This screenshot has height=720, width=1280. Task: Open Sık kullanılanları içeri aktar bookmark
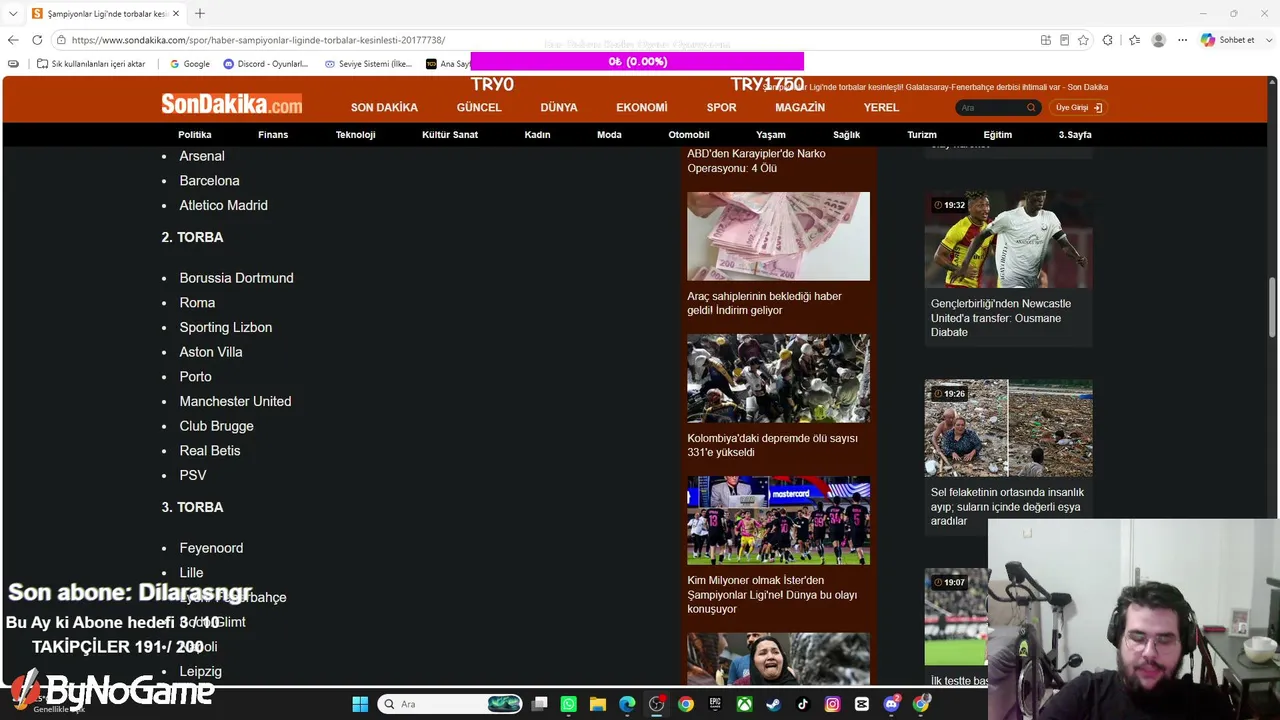91,64
